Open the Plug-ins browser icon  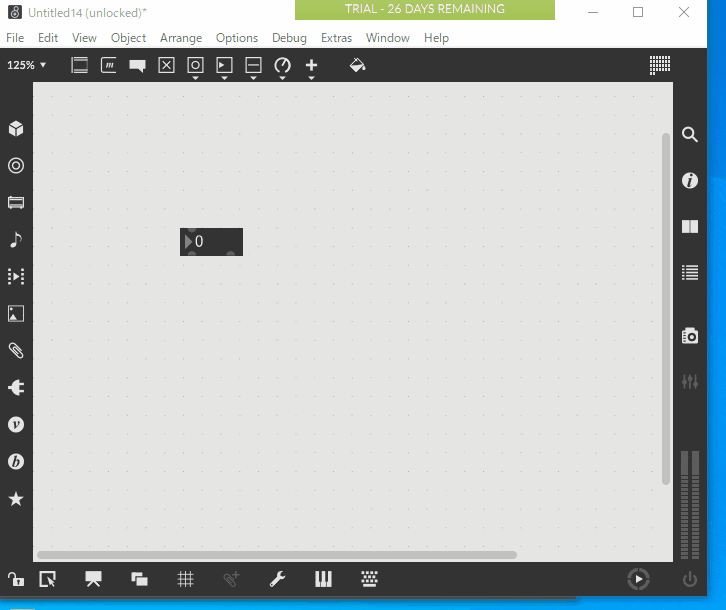point(16,388)
